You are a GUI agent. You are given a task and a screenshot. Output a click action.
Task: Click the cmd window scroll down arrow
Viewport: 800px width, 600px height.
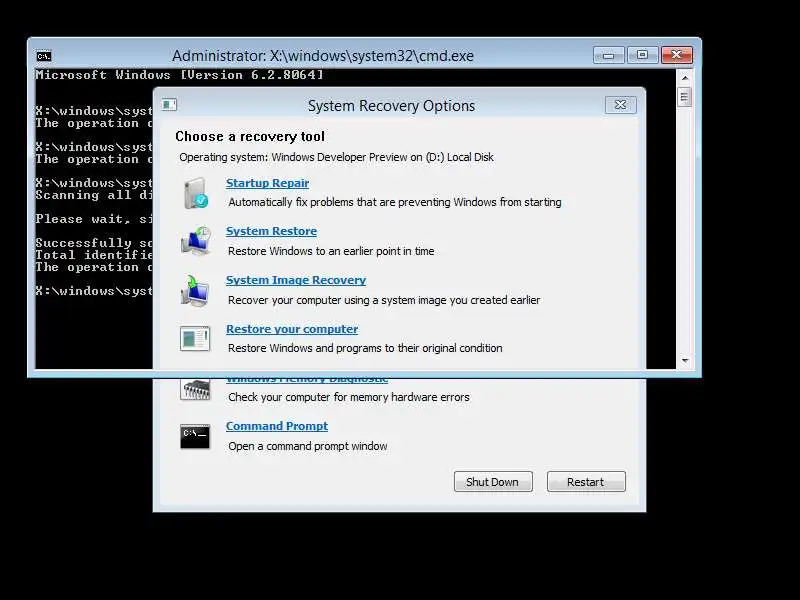pos(685,361)
